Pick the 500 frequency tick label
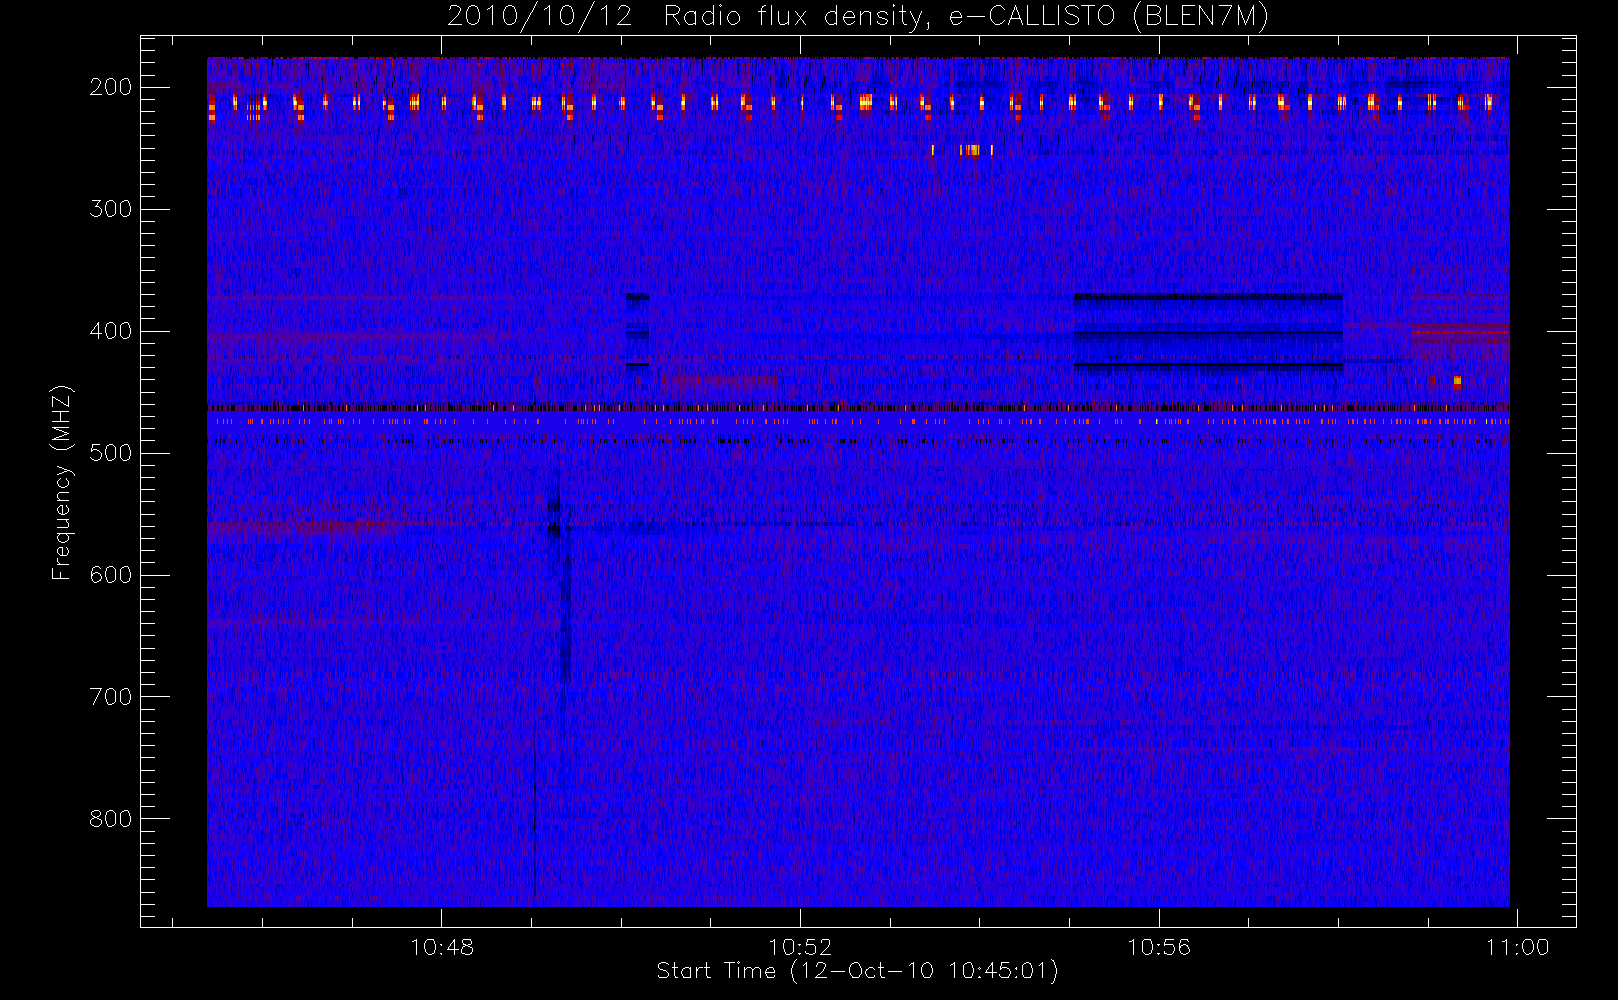This screenshot has width=1618, height=1000. click(111, 453)
